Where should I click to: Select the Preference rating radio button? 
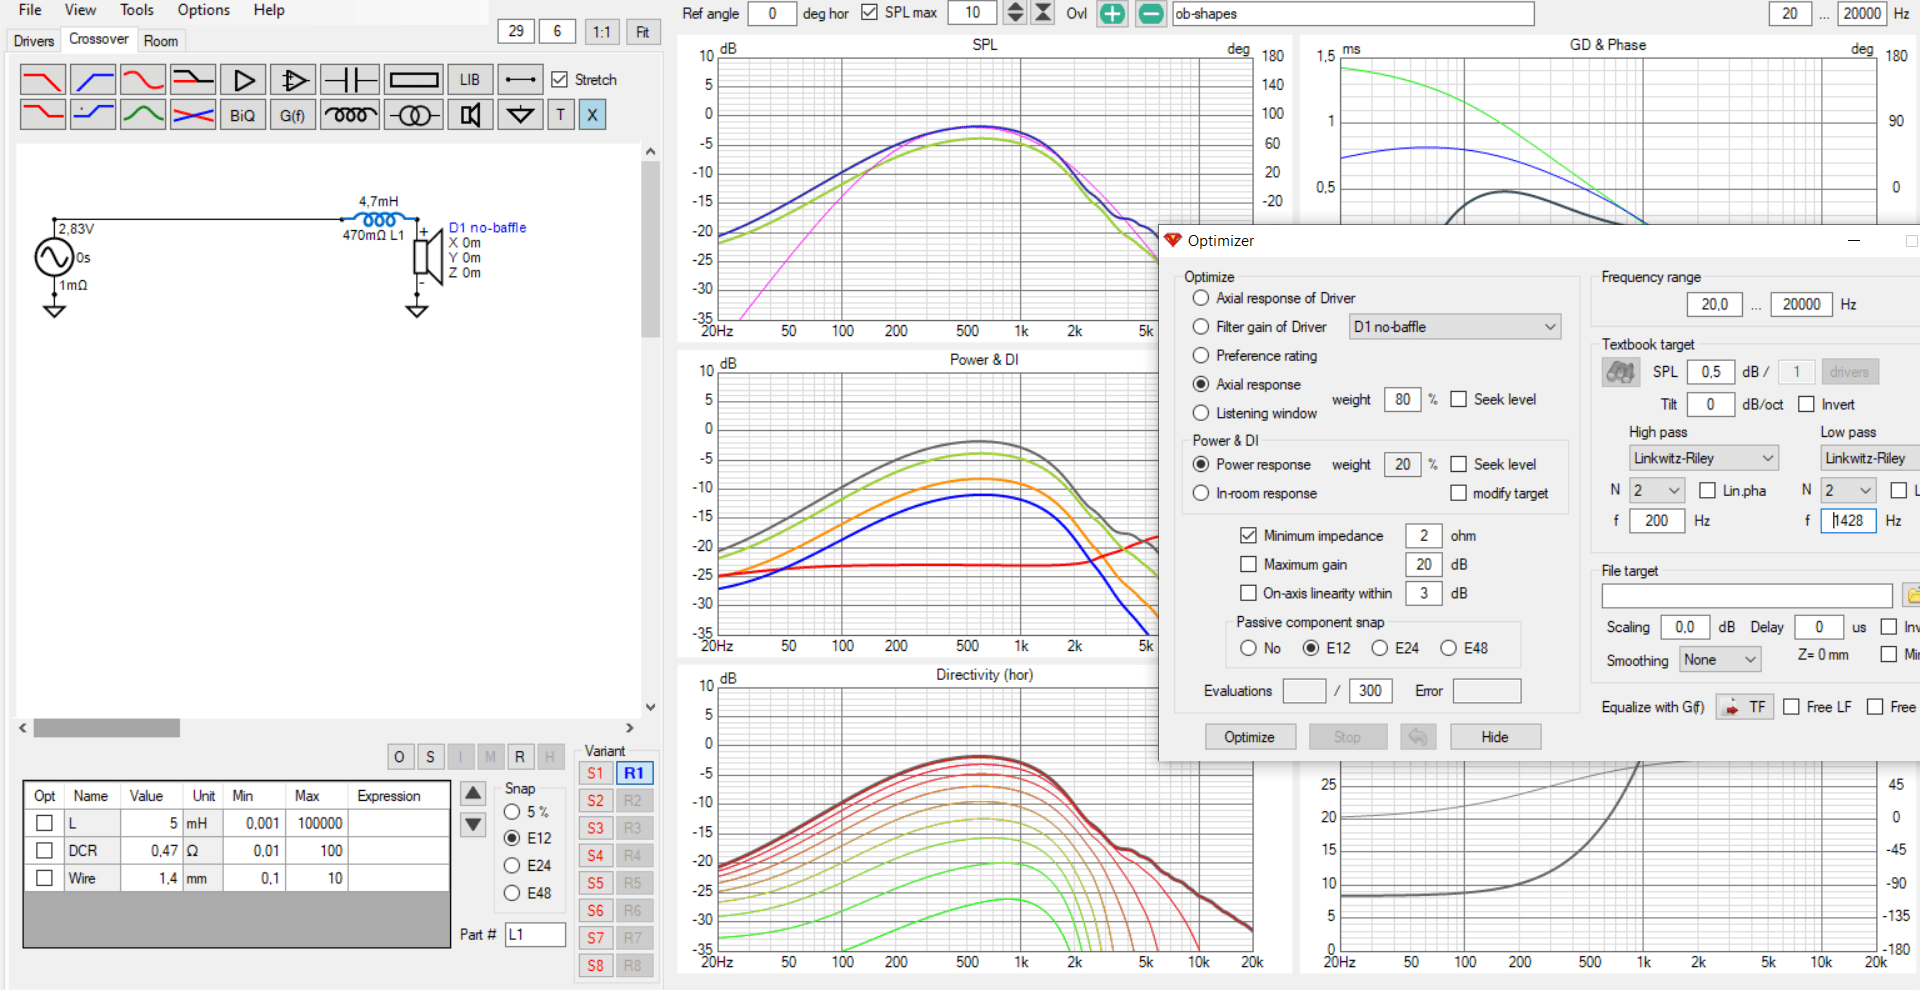click(1201, 355)
